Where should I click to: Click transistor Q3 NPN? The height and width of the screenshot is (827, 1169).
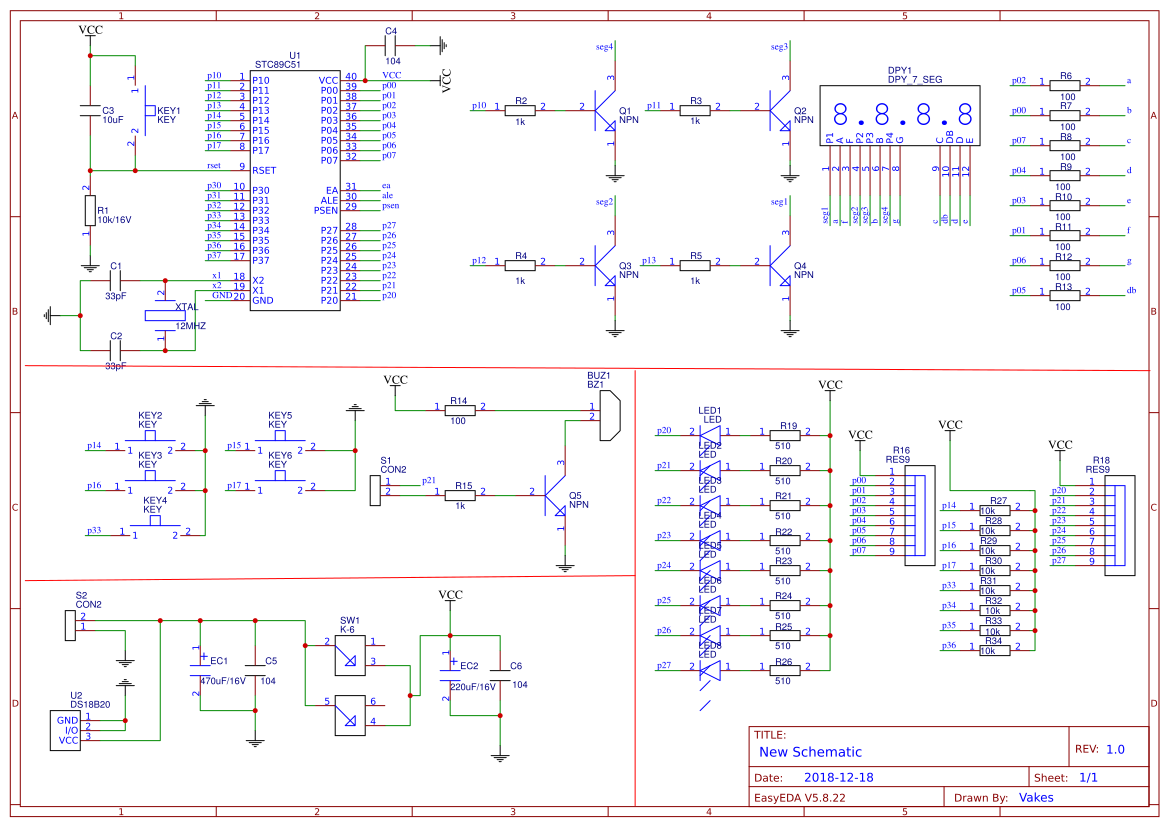click(x=605, y=265)
